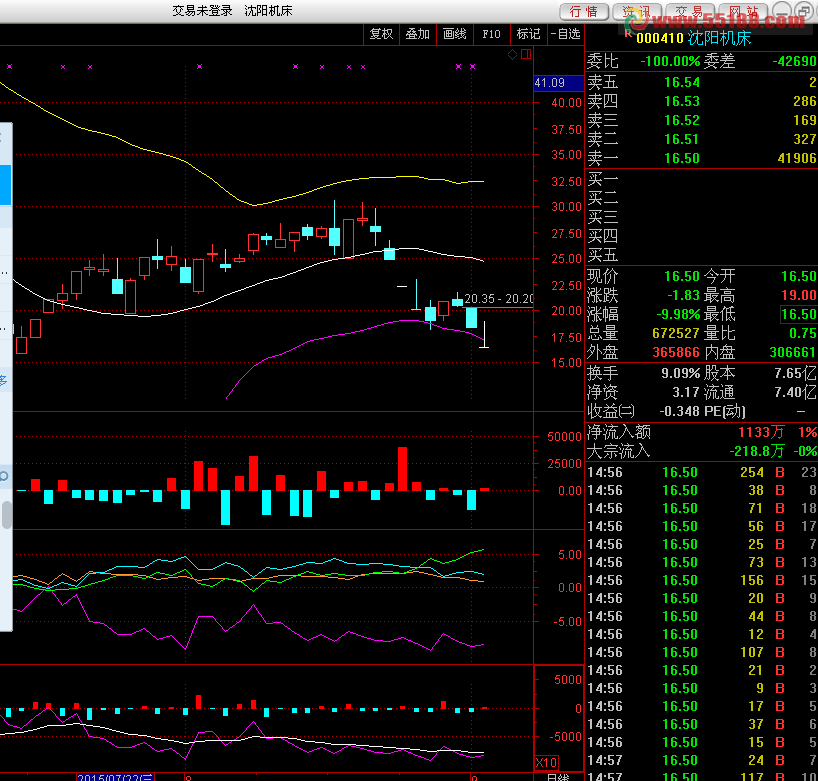Click the boxed 最低 16.50 value
818x781 pixels.
(799, 314)
